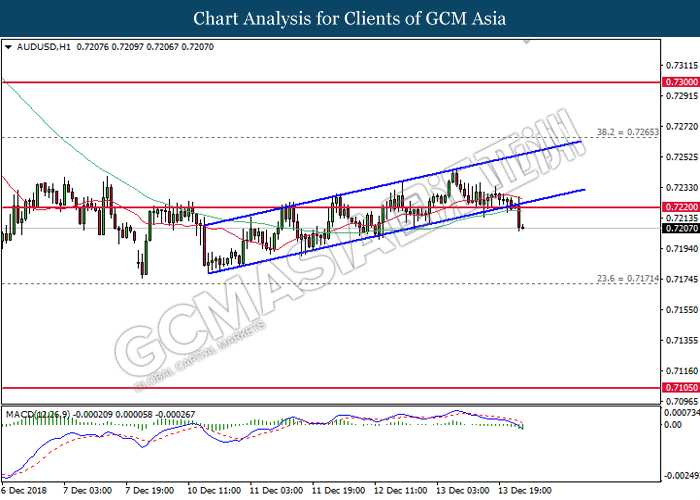The image size is (700, 500).
Task: Click the dropdown triangle beside AUDUSD,H1
Action: [x=8, y=47]
